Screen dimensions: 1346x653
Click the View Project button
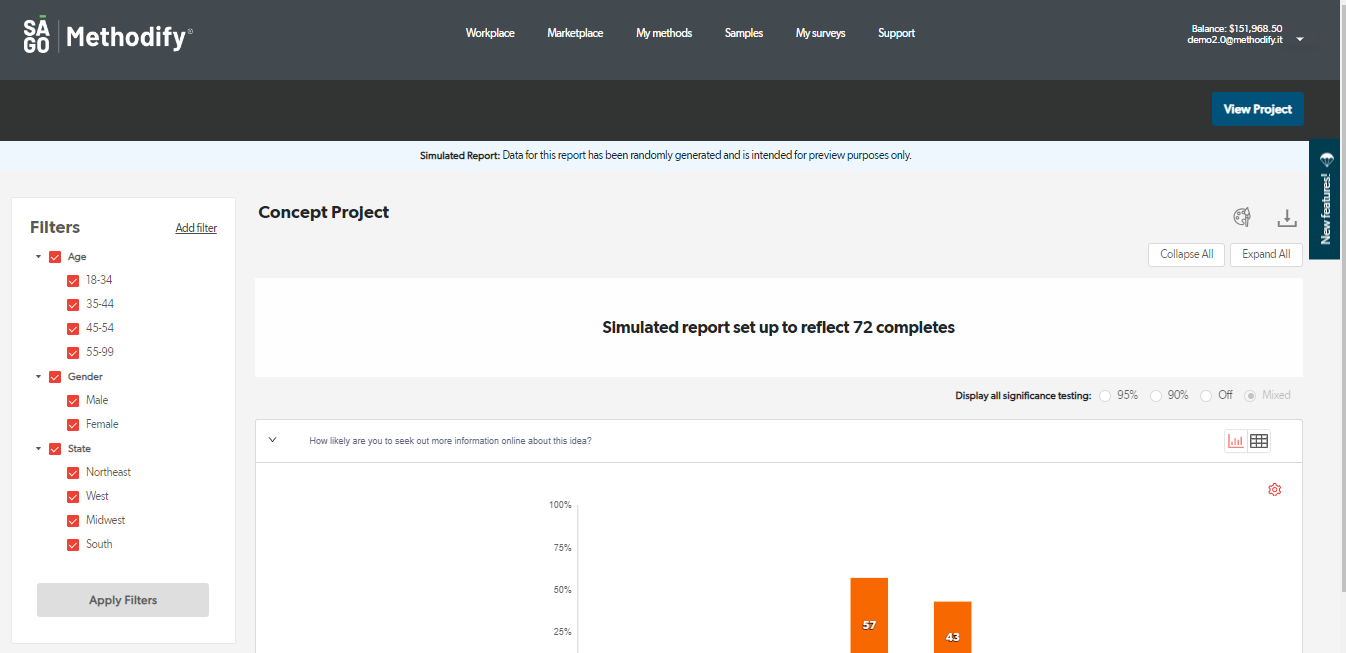pos(1257,109)
